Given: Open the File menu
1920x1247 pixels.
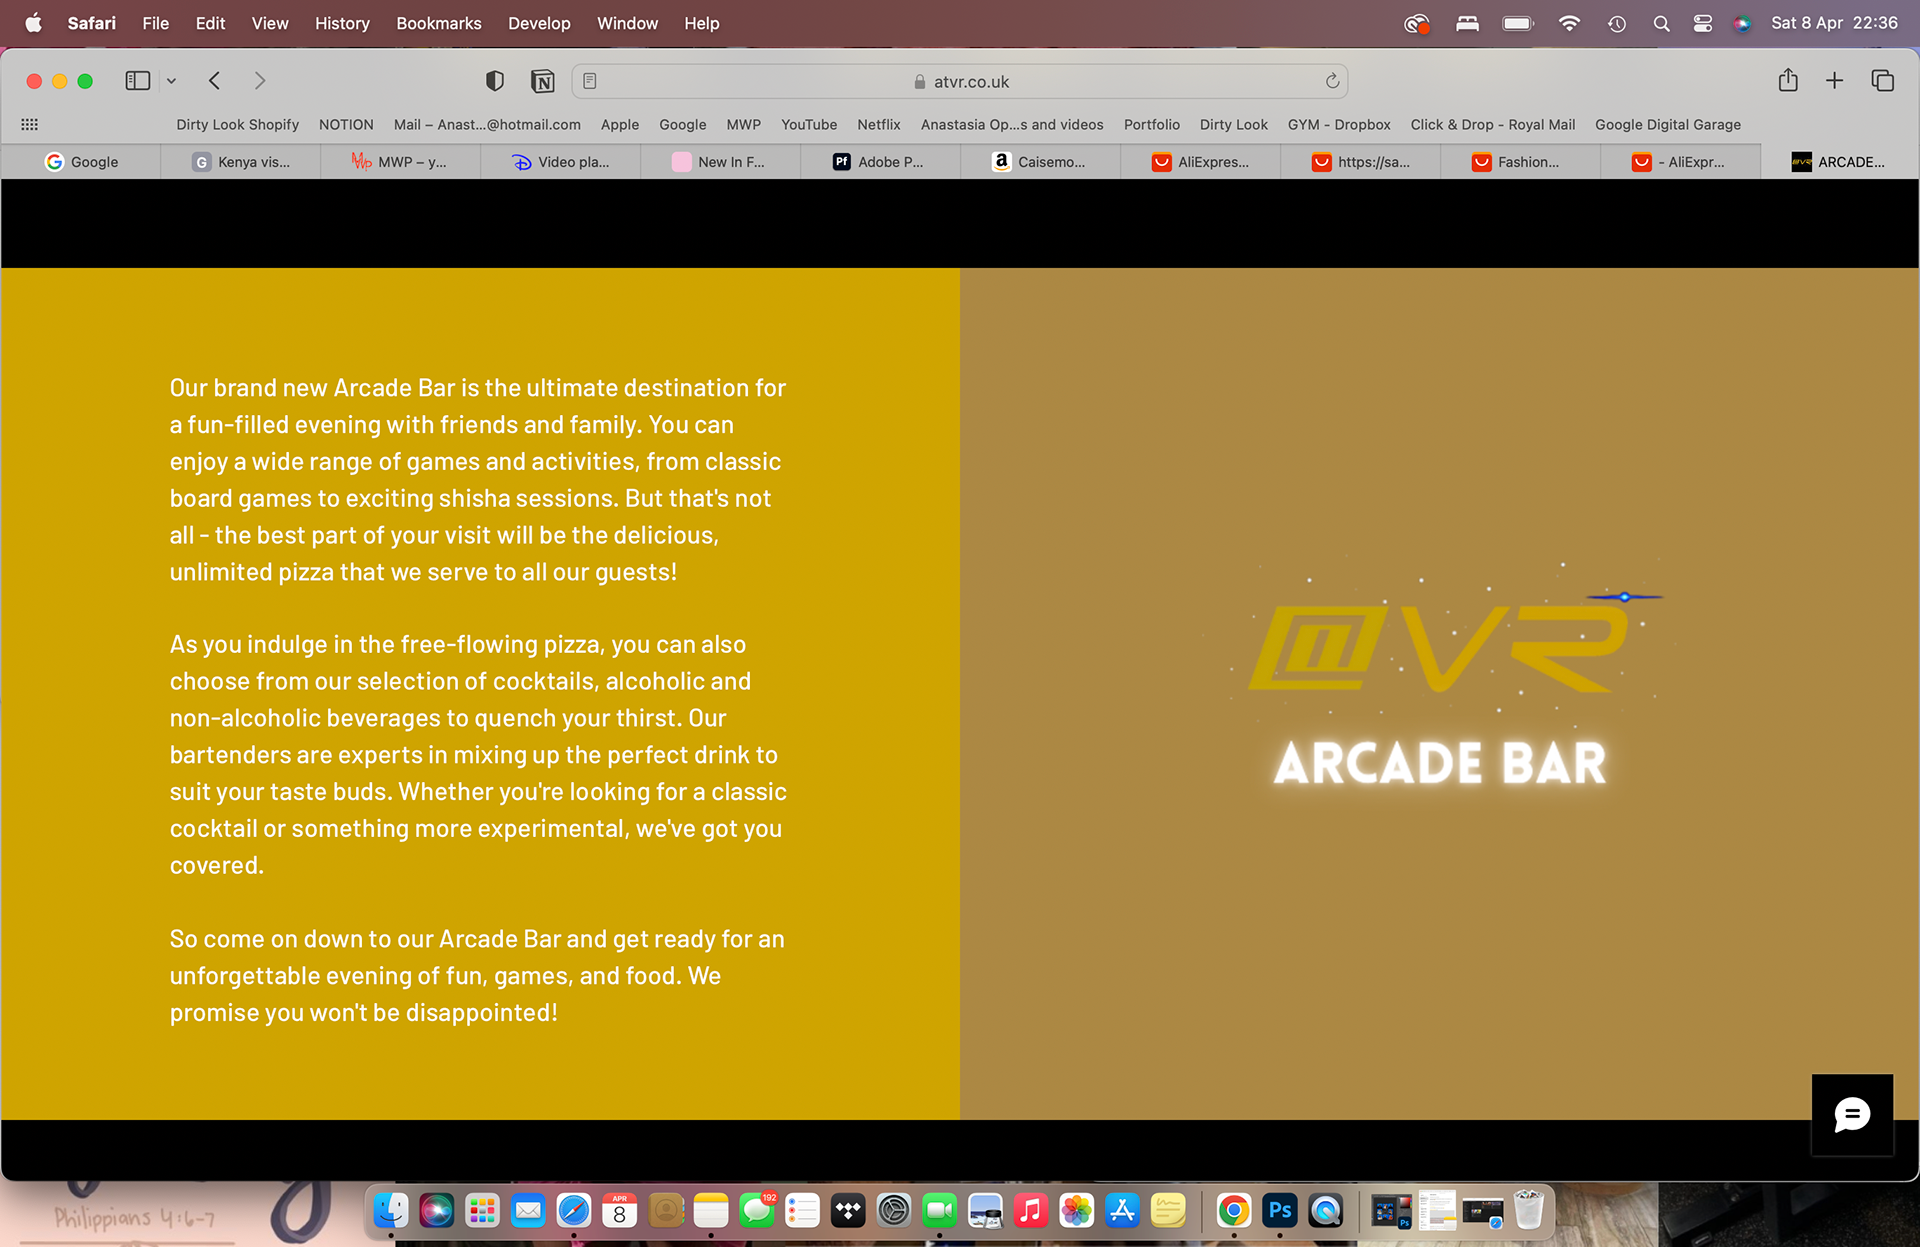Looking at the screenshot, I should click(x=155, y=23).
